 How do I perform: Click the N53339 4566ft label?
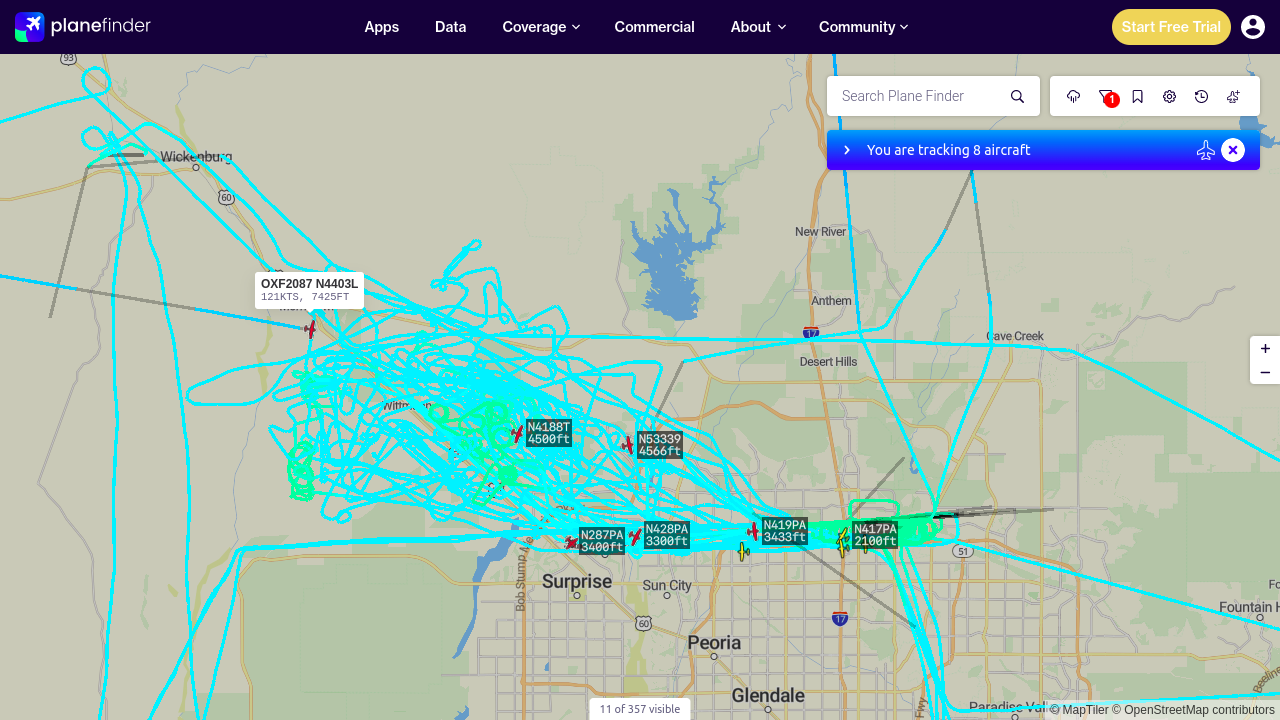coord(660,445)
